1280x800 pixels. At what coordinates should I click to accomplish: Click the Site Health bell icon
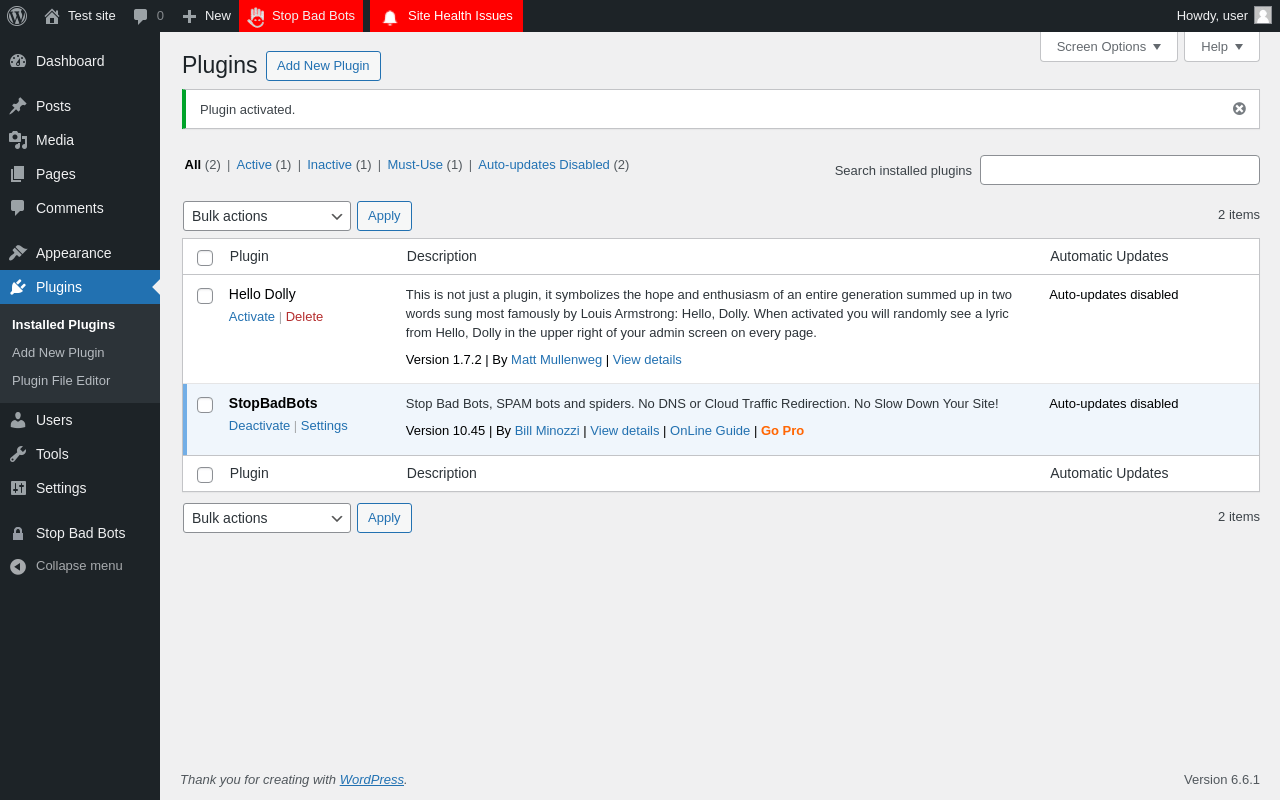click(x=390, y=16)
